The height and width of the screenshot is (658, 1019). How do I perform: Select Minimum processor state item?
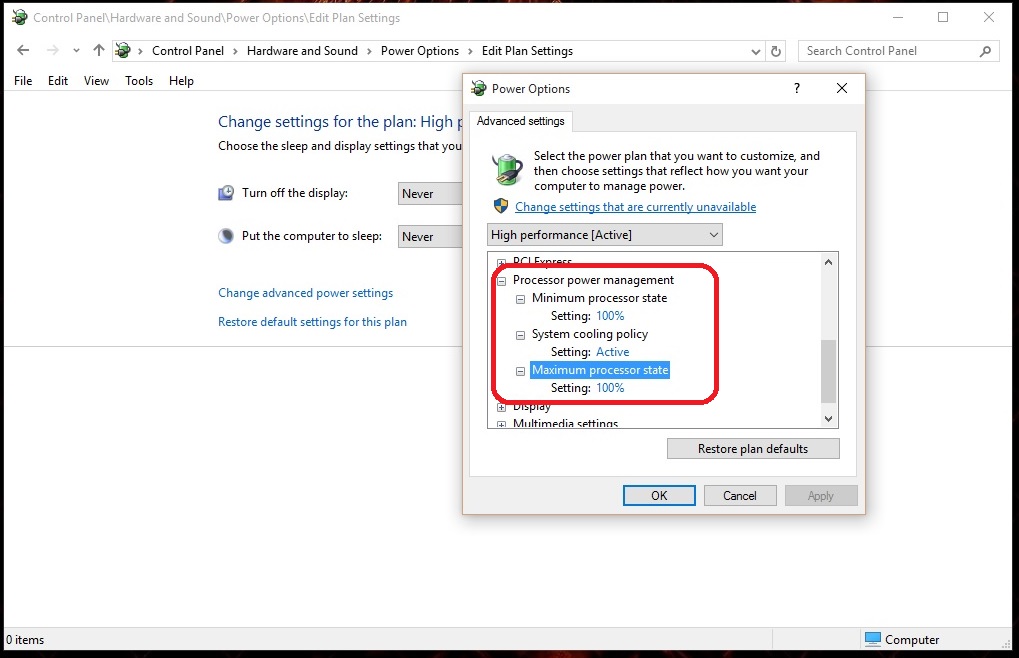(599, 298)
